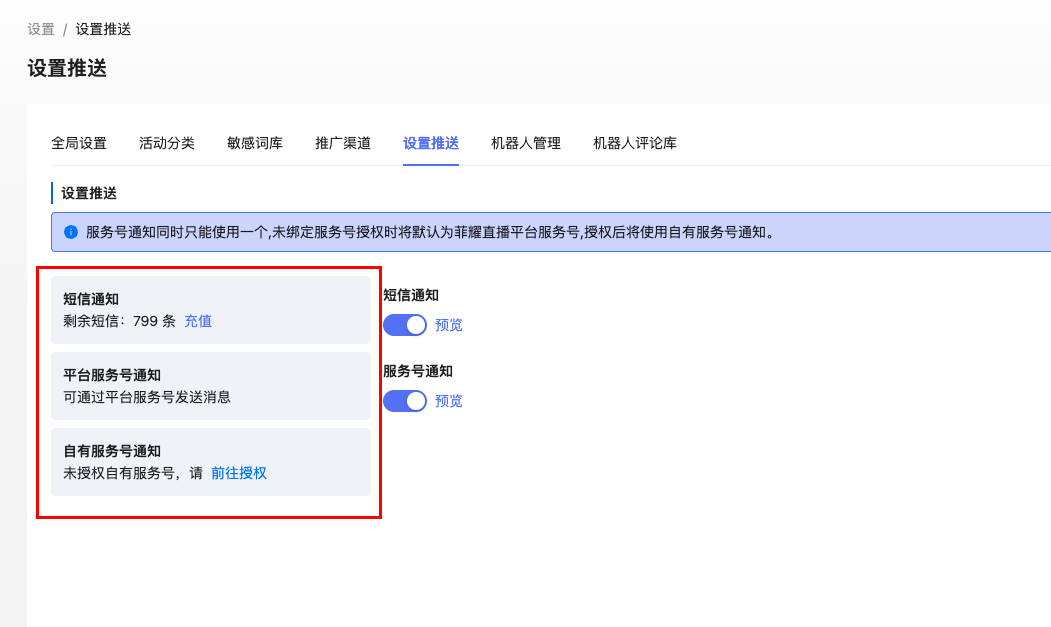Preview the 短信通知 message

[449, 325]
